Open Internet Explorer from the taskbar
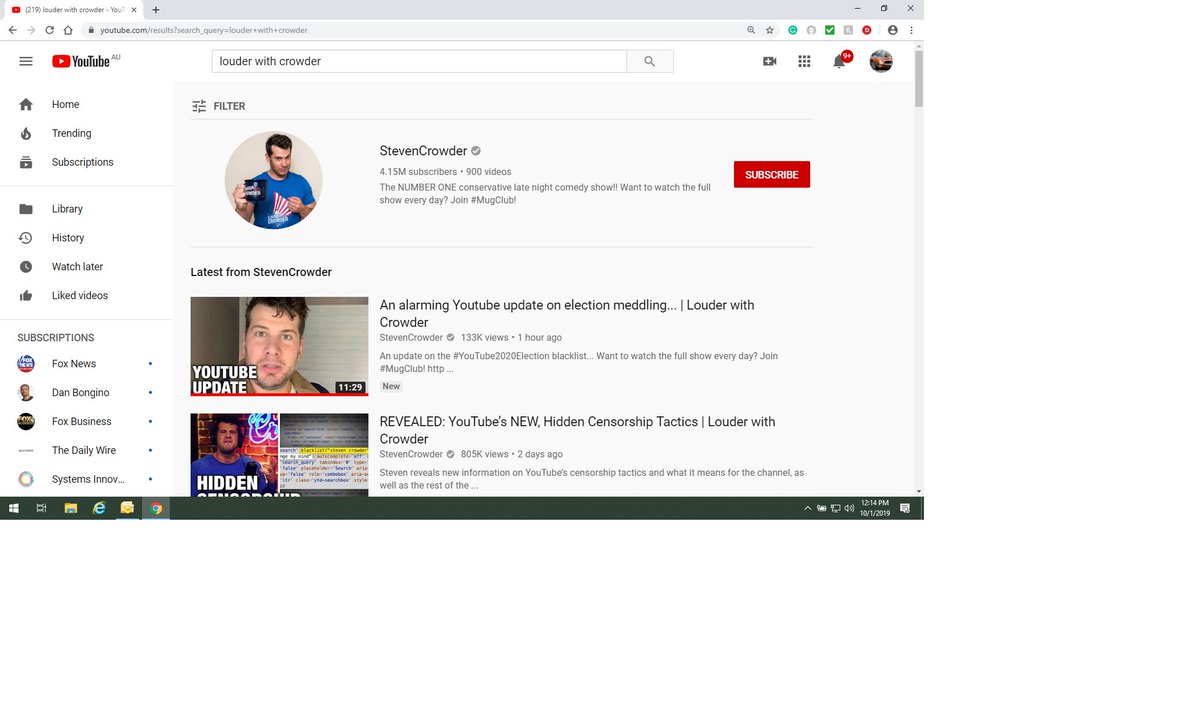 [x=99, y=508]
